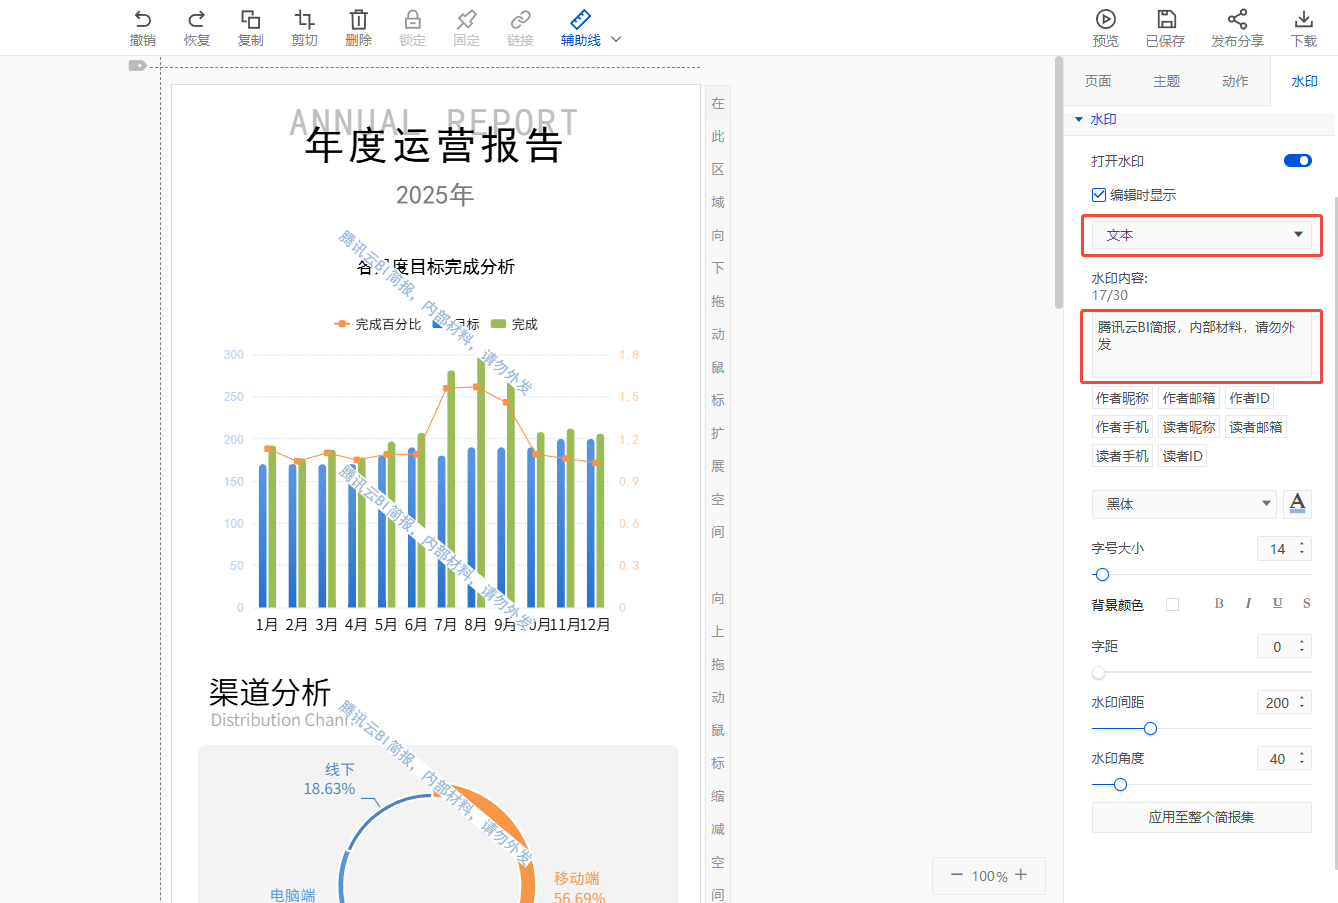This screenshot has width=1338, height=903.
Task: Click the 水印角度 slider handle
Action: (x=1120, y=785)
